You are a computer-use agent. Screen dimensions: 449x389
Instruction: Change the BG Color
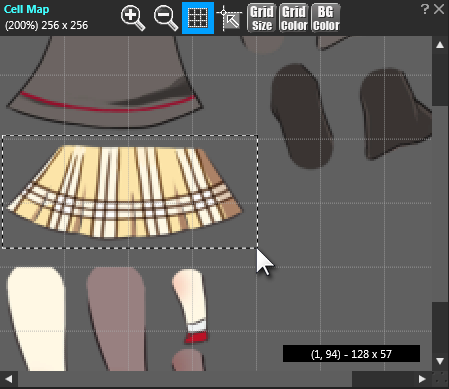pyautogui.click(x=326, y=18)
